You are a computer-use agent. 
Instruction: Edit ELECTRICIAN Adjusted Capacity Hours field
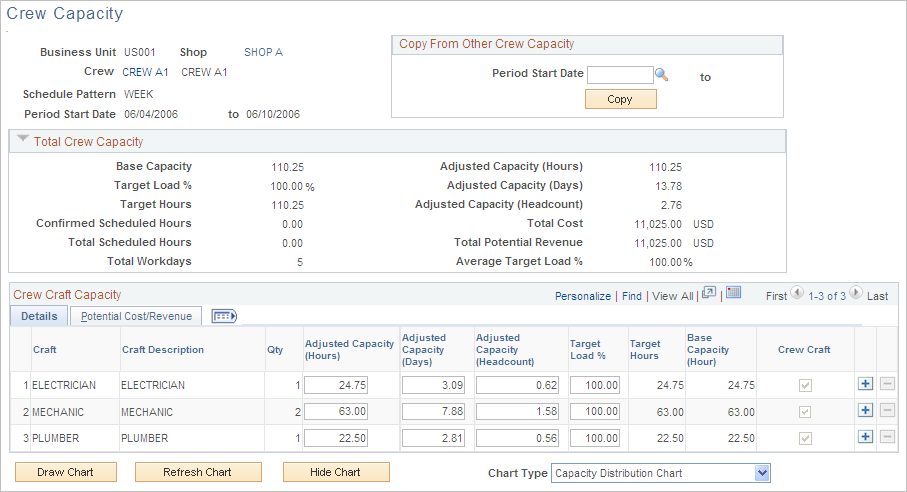coord(336,385)
